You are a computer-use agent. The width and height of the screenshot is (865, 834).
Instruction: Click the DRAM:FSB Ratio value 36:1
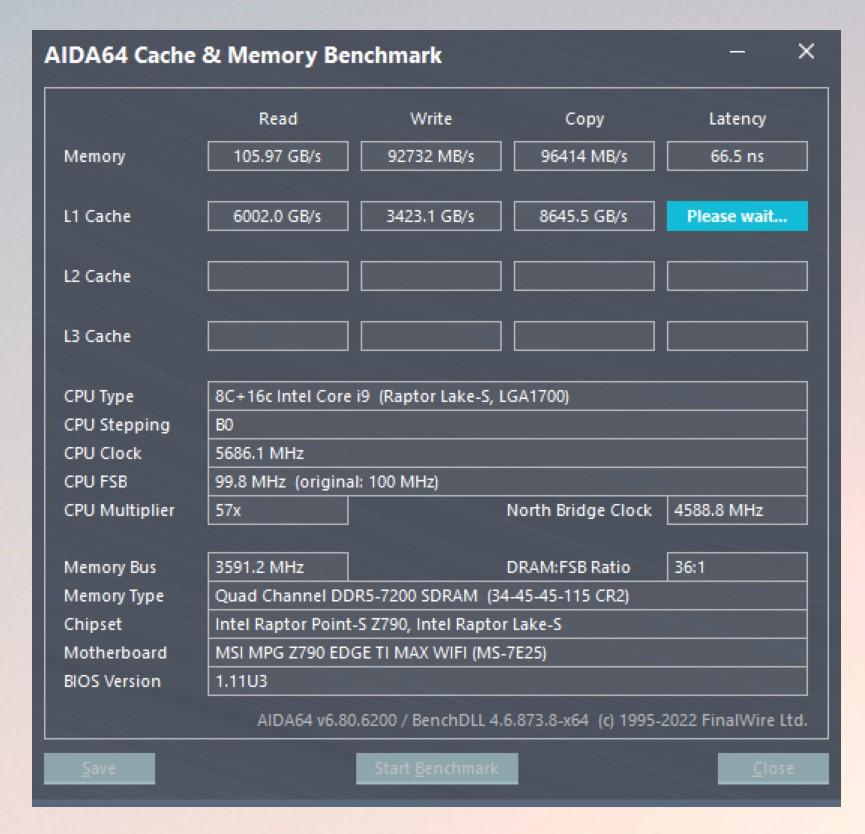point(737,567)
